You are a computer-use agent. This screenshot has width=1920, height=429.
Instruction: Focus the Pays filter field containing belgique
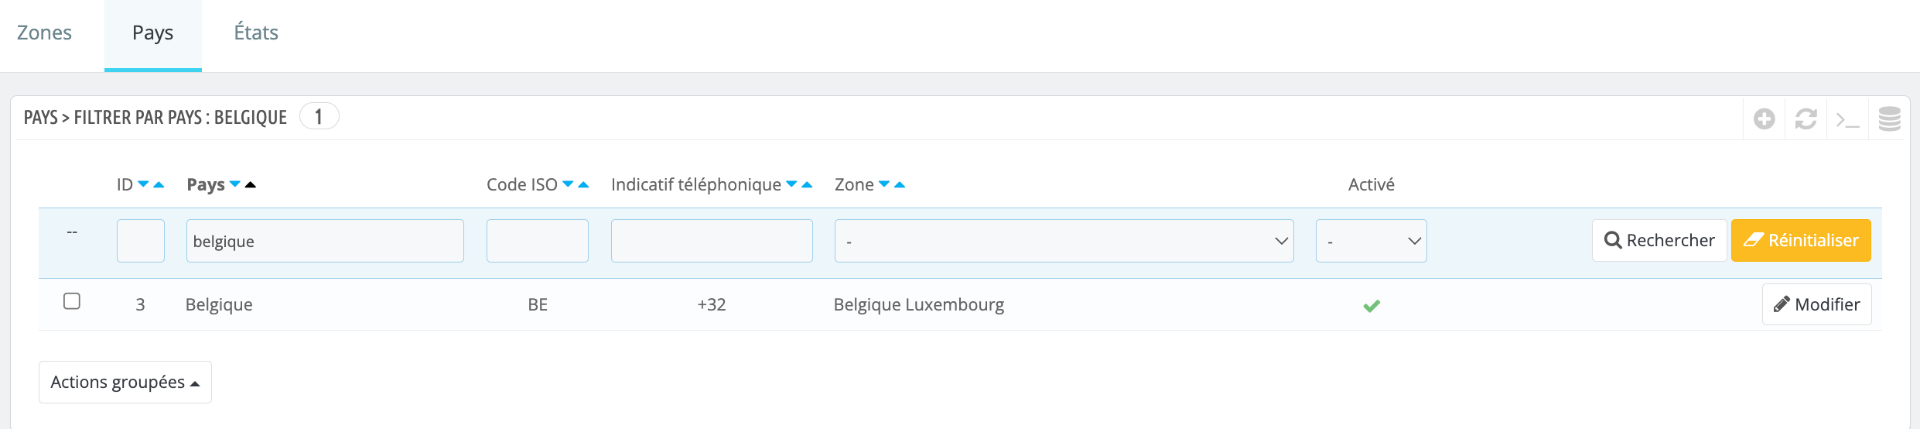[x=324, y=241]
